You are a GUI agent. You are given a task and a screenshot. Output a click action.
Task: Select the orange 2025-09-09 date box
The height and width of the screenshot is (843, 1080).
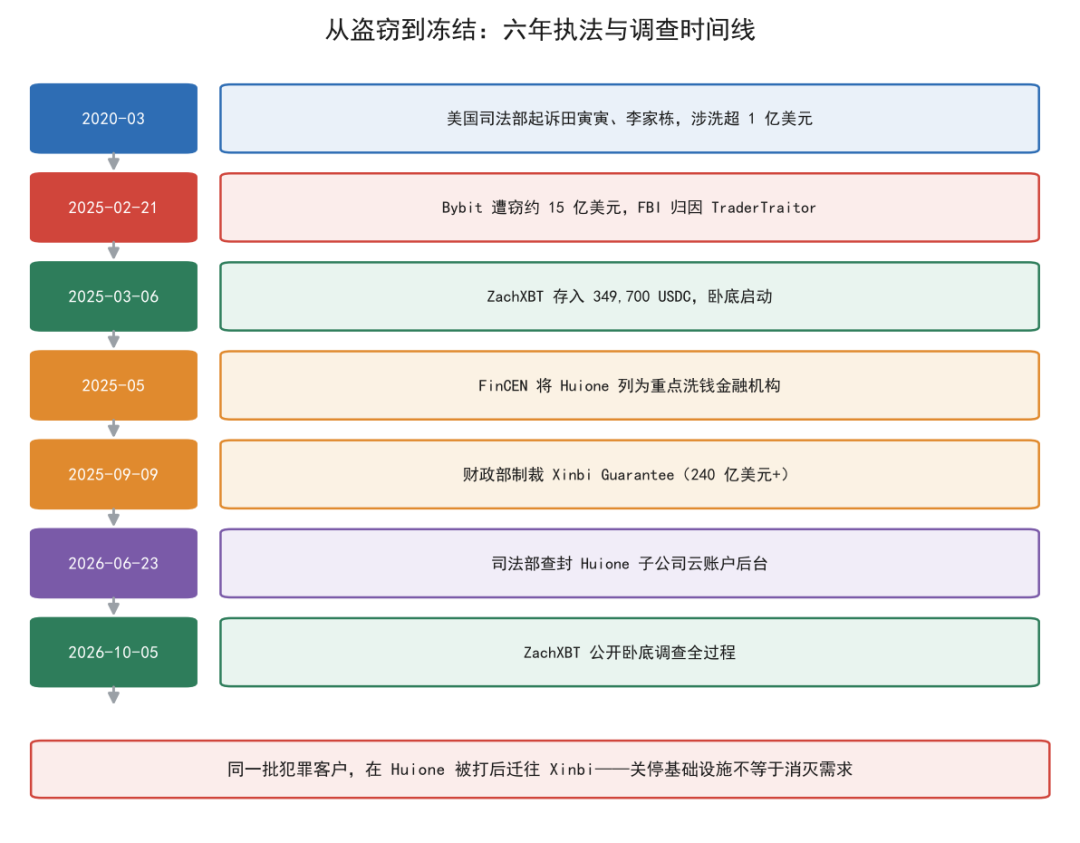click(x=114, y=474)
